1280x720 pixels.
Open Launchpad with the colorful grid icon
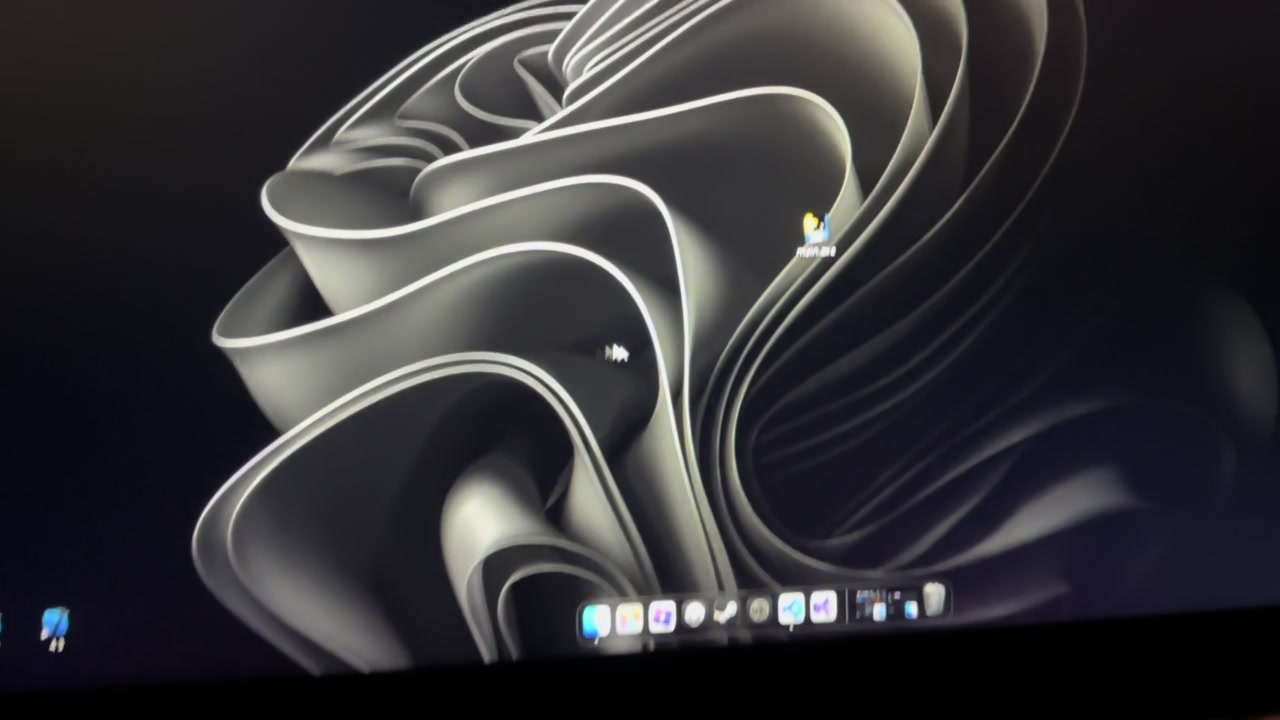click(x=630, y=619)
